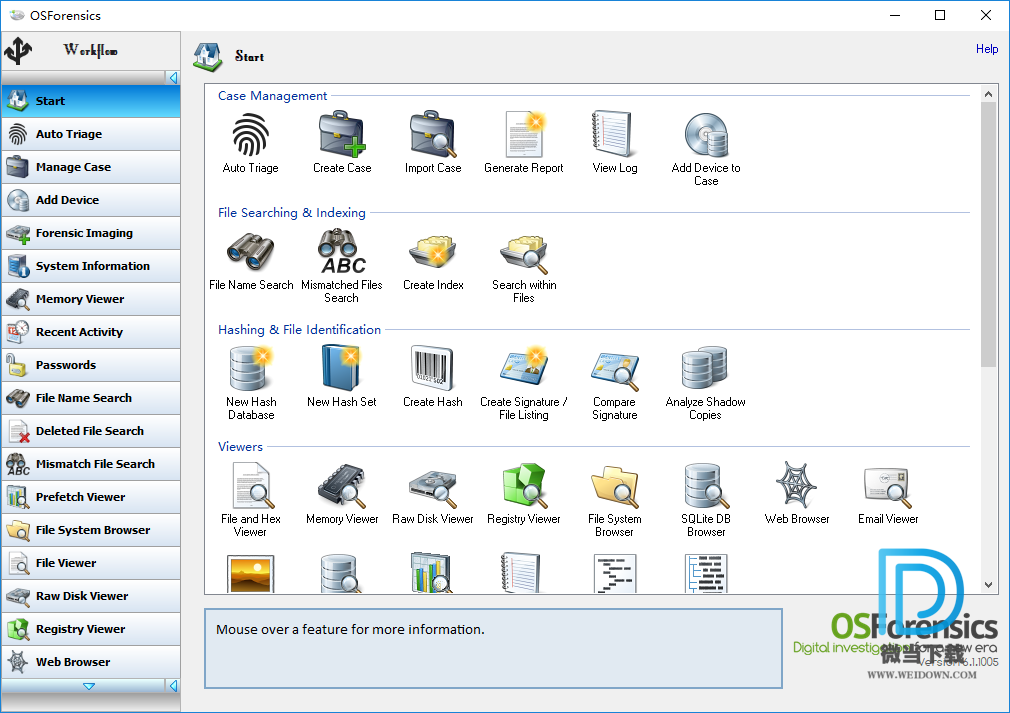Click the main panel vertical scrollbar thumb

coord(988,234)
